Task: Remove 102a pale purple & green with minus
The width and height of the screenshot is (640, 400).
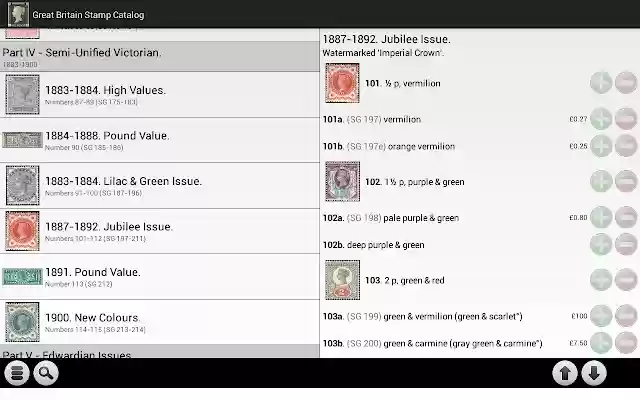Action: [x=626, y=217]
